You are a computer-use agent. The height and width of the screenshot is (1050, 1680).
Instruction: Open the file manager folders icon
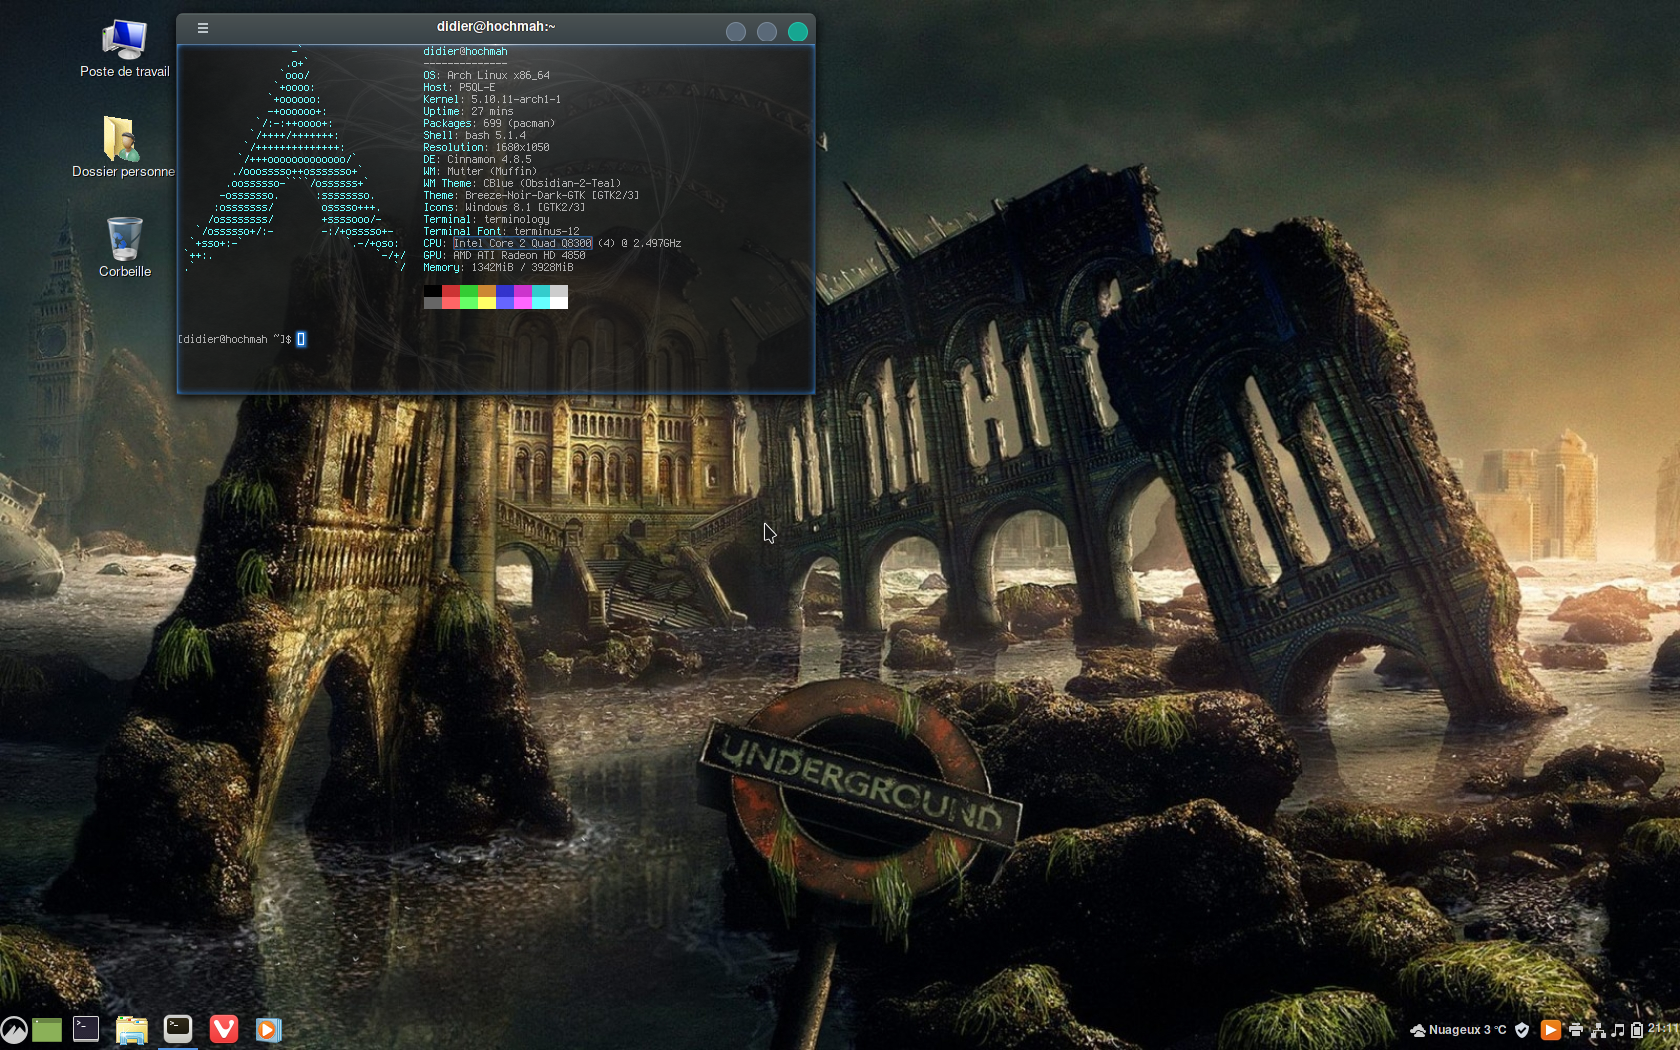(132, 1030)
